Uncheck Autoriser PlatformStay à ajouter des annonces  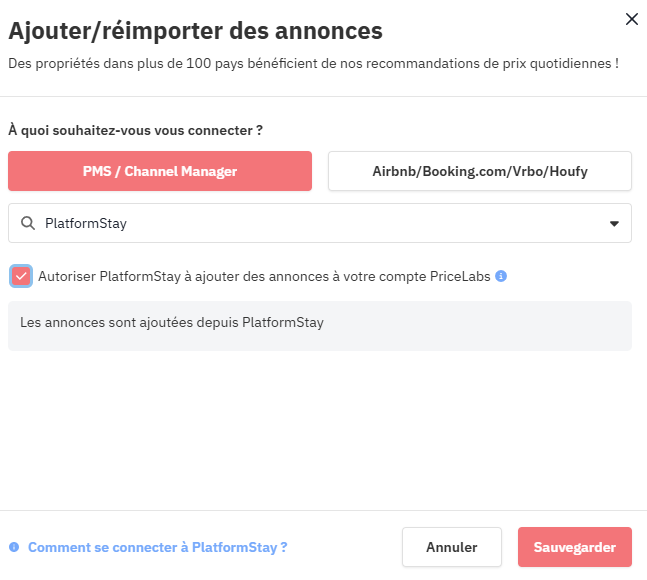(x=21, y=276)
